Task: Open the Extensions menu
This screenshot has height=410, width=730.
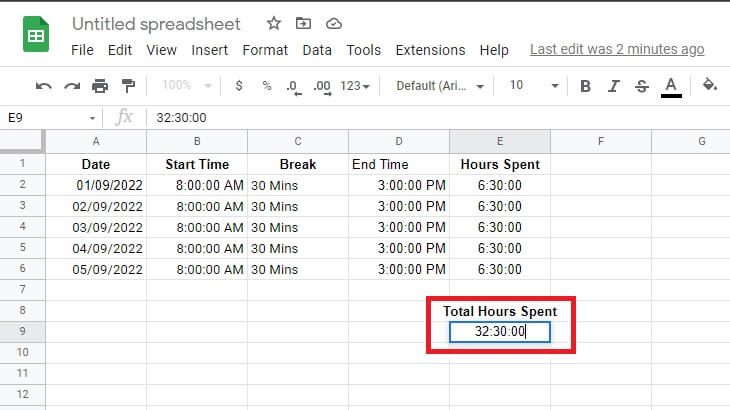Action: [430, 50]
